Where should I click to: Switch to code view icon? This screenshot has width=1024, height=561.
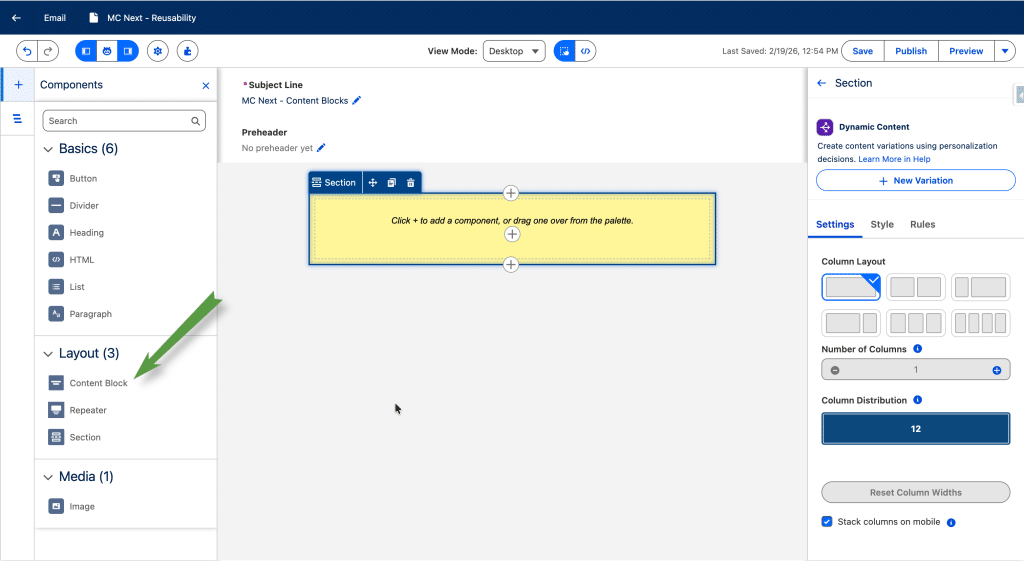point(587,51)
